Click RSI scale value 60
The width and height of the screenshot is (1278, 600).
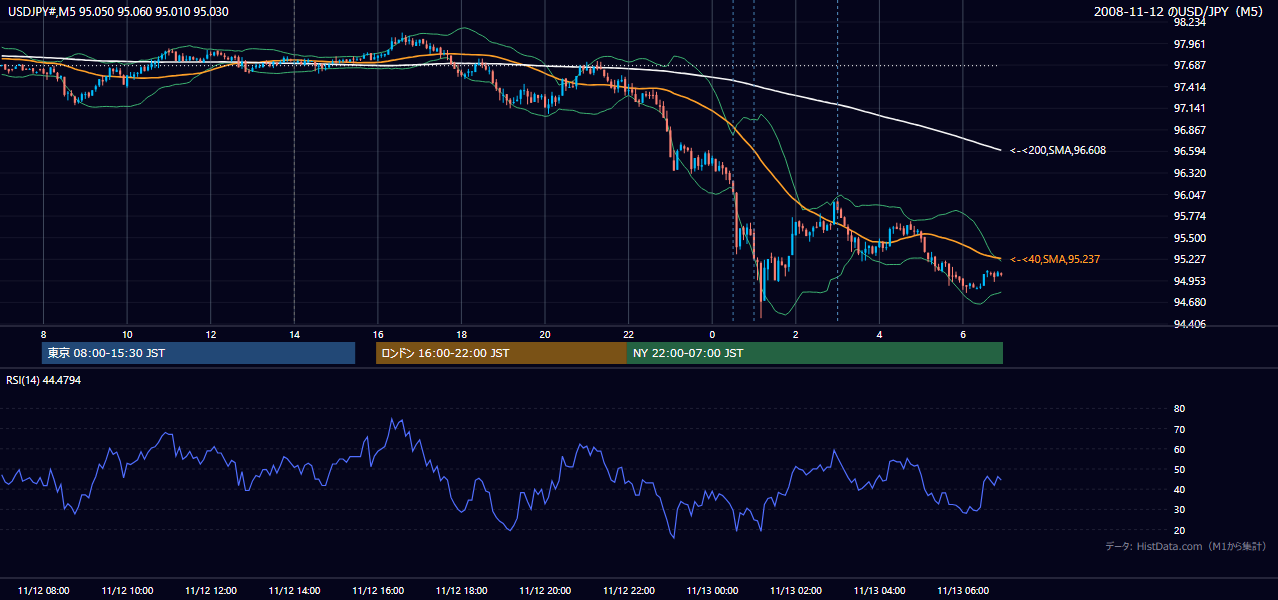point(1179,449)
